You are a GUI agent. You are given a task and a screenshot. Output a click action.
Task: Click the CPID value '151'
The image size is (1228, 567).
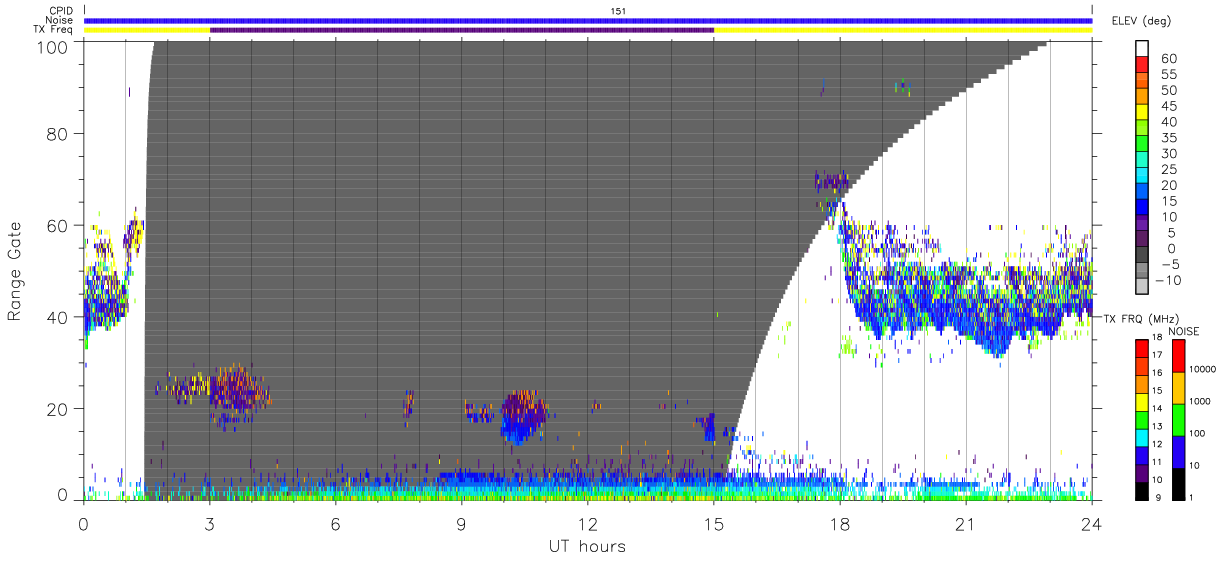click(618, 11)
